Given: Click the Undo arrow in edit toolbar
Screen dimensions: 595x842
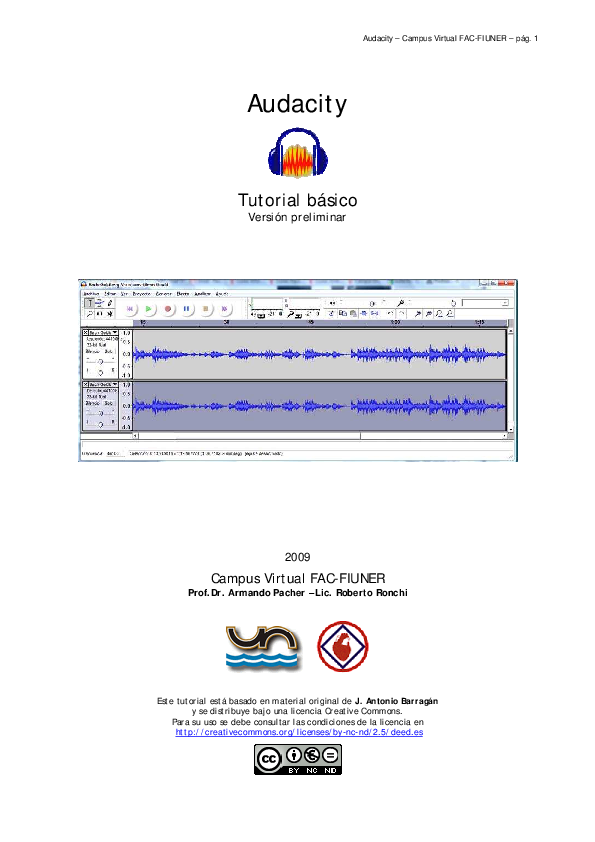Looking at the screenshot, I should (390, 314).
